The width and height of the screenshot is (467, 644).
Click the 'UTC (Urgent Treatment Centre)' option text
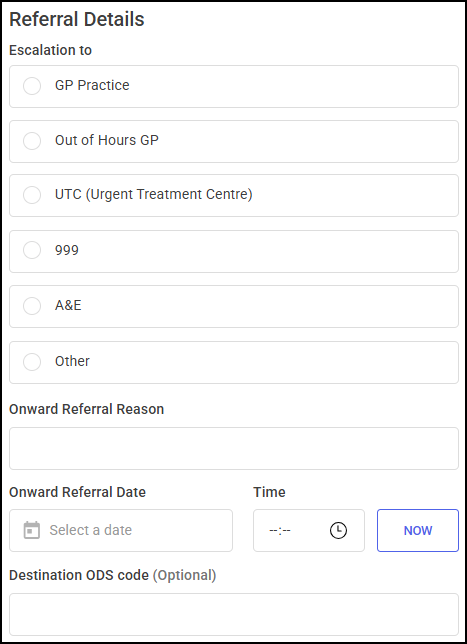point(154,194)
